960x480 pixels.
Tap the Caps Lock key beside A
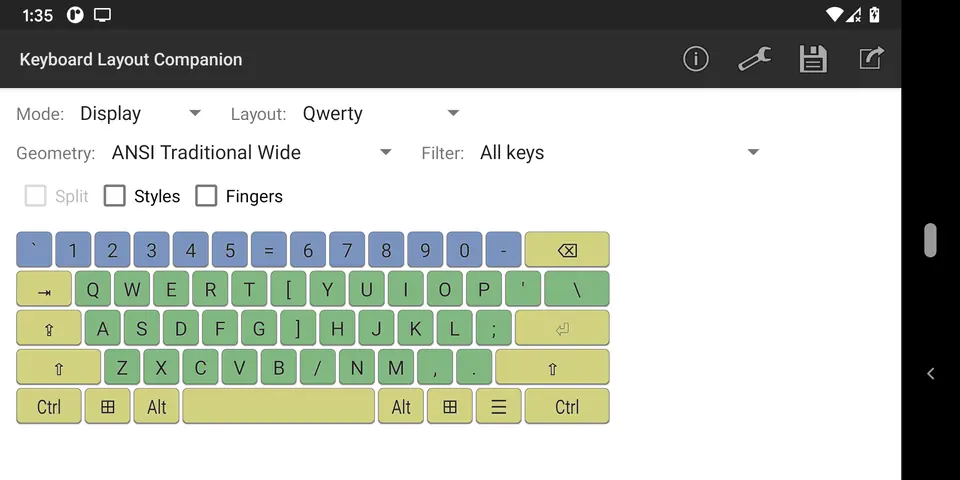point(49,328)
